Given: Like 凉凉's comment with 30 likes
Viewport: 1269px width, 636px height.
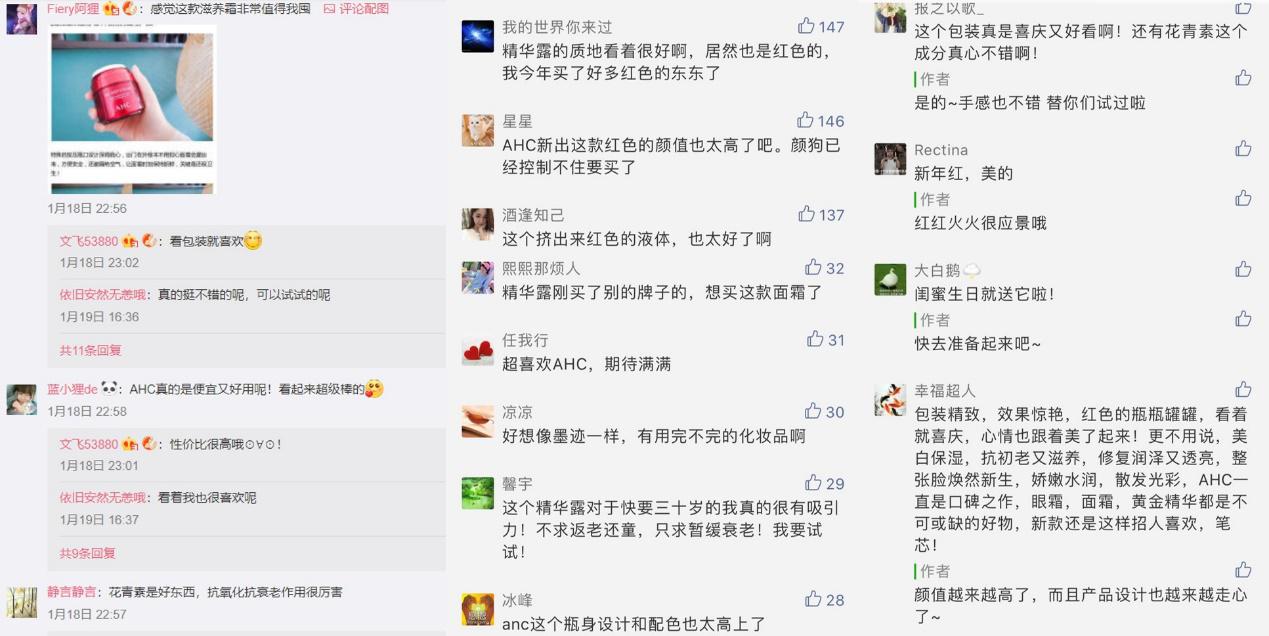Looking at the screenshot, I should pyautogui.click(x=813, y=411).
